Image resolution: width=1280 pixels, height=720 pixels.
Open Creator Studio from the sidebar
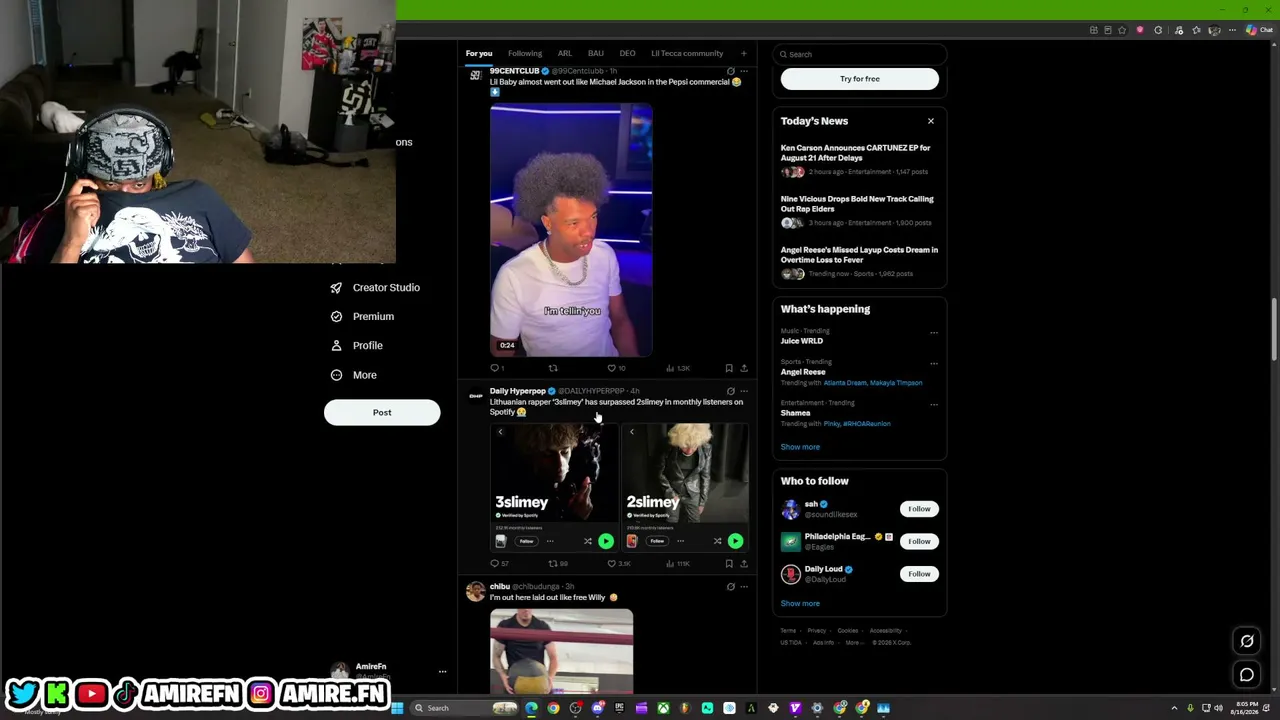click(375, 288)
